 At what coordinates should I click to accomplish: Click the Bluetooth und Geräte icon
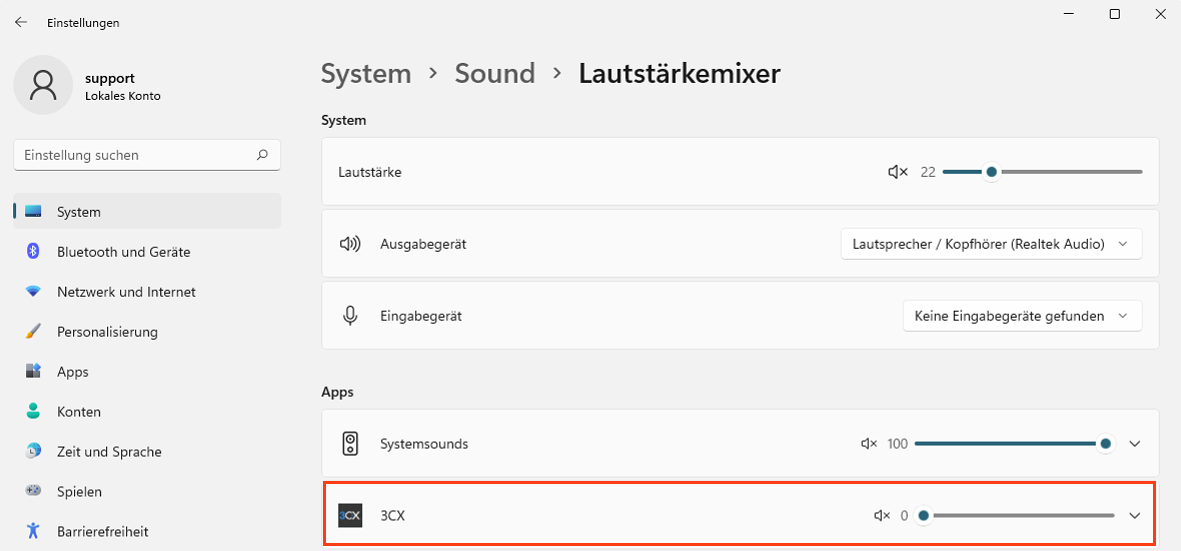tap(34, 252)
